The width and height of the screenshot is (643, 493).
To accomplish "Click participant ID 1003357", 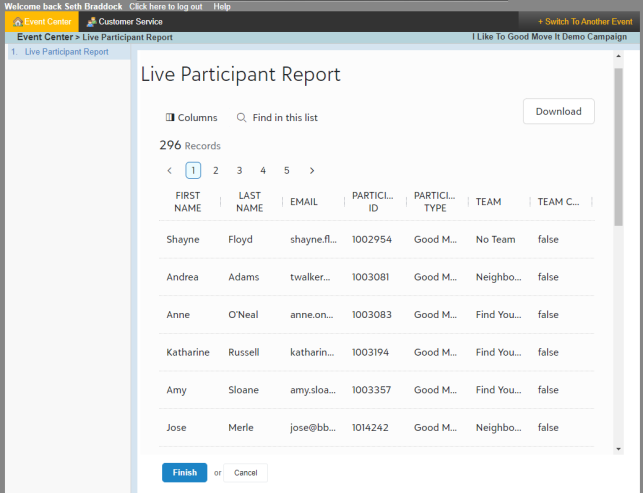I will (x=371, y=390).
